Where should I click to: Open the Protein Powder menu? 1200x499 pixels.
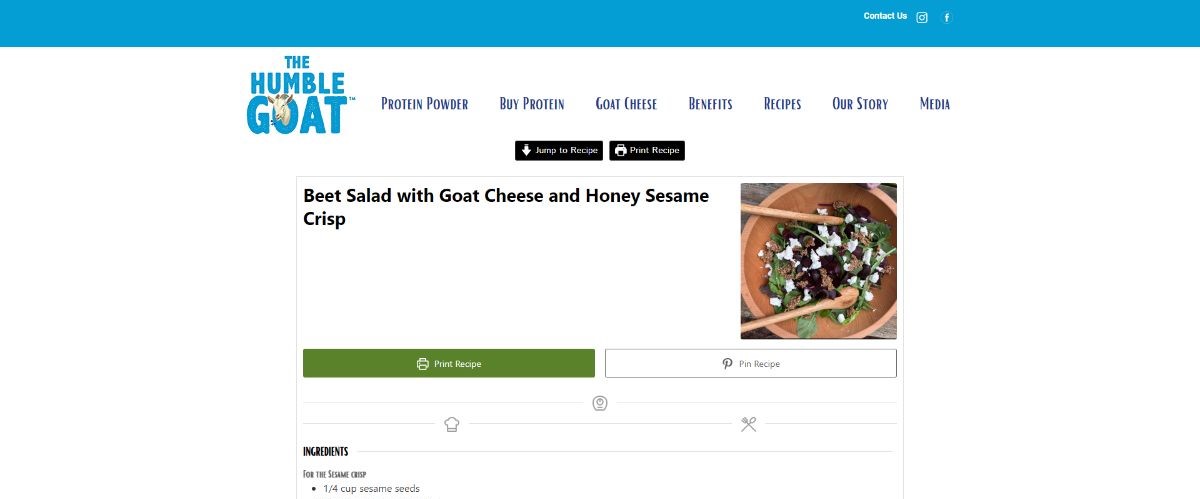424,104
